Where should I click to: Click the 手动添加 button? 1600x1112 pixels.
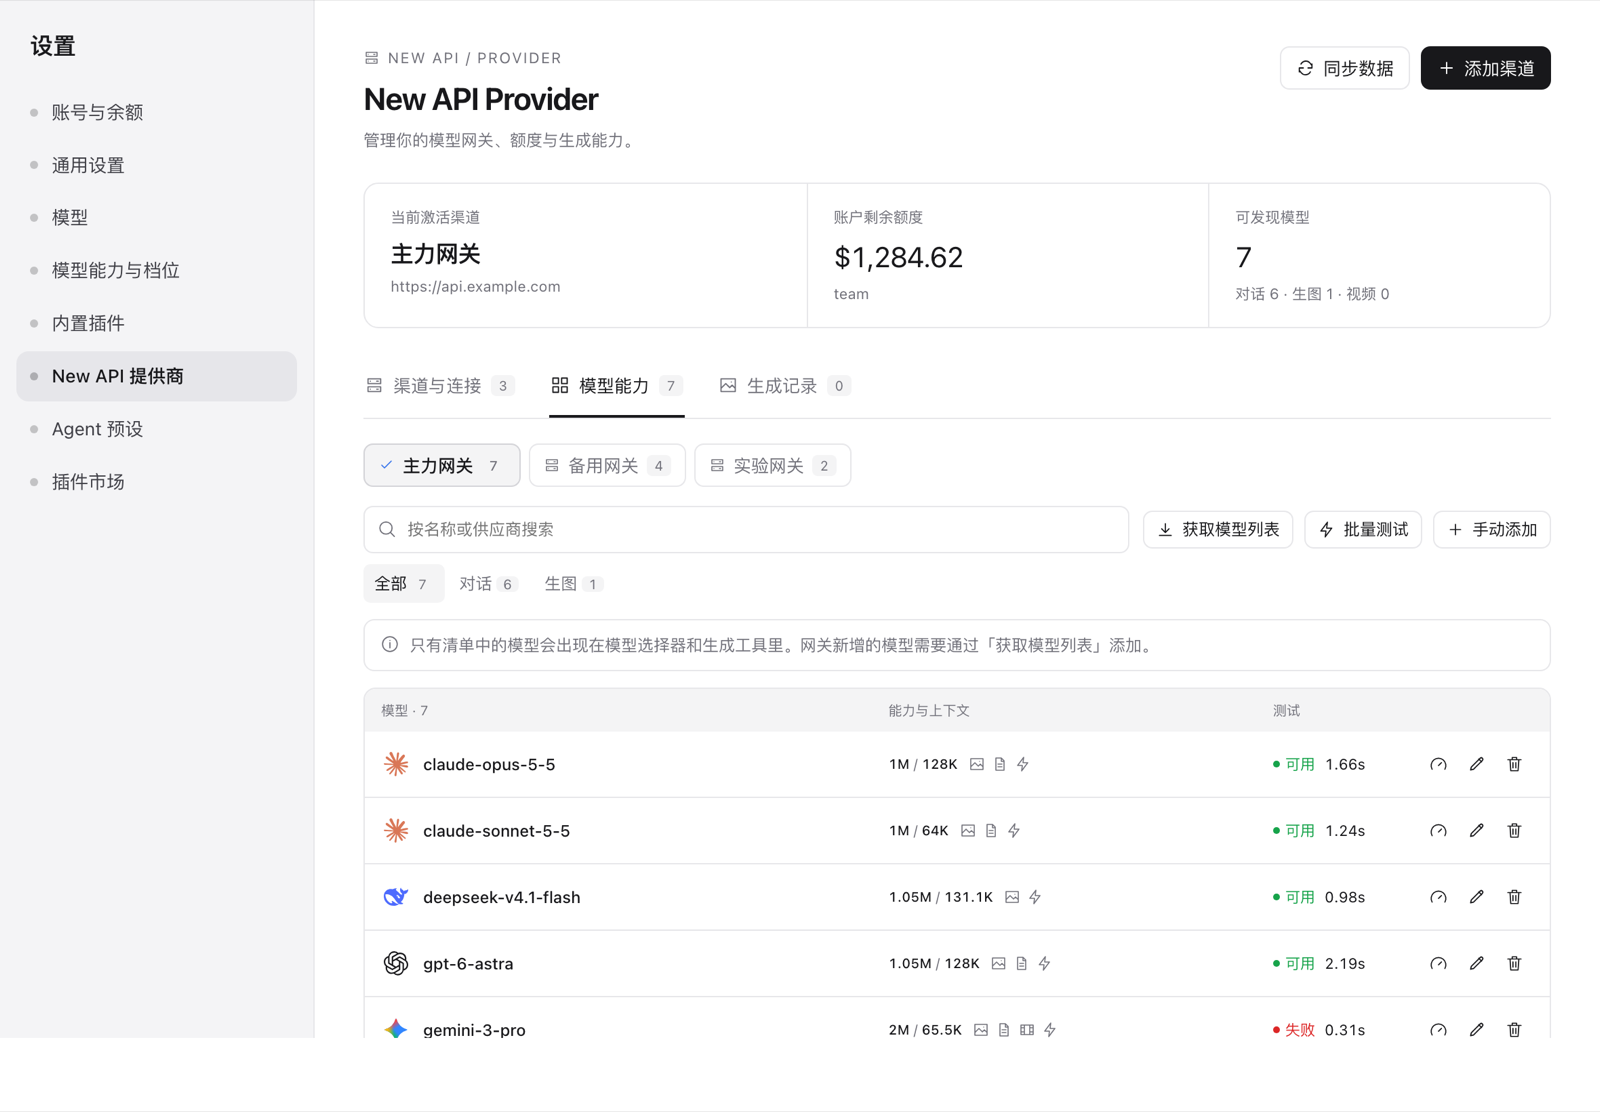pyautogui.click(x=1492, y=529)
